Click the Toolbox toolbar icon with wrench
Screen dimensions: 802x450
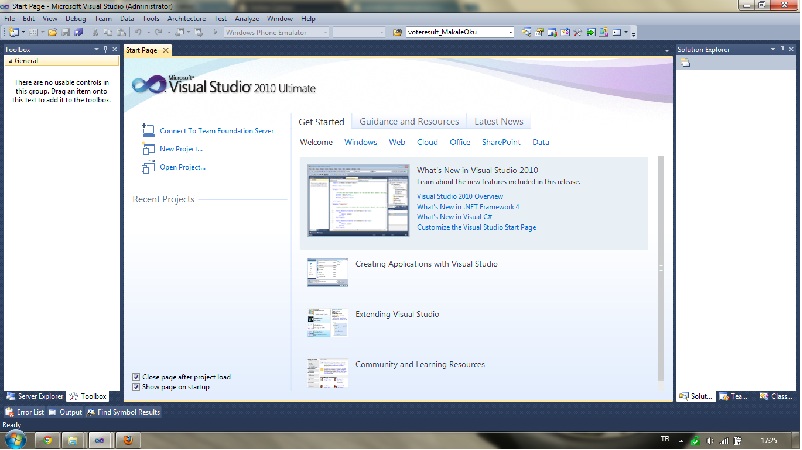click(x=577, y=32)
